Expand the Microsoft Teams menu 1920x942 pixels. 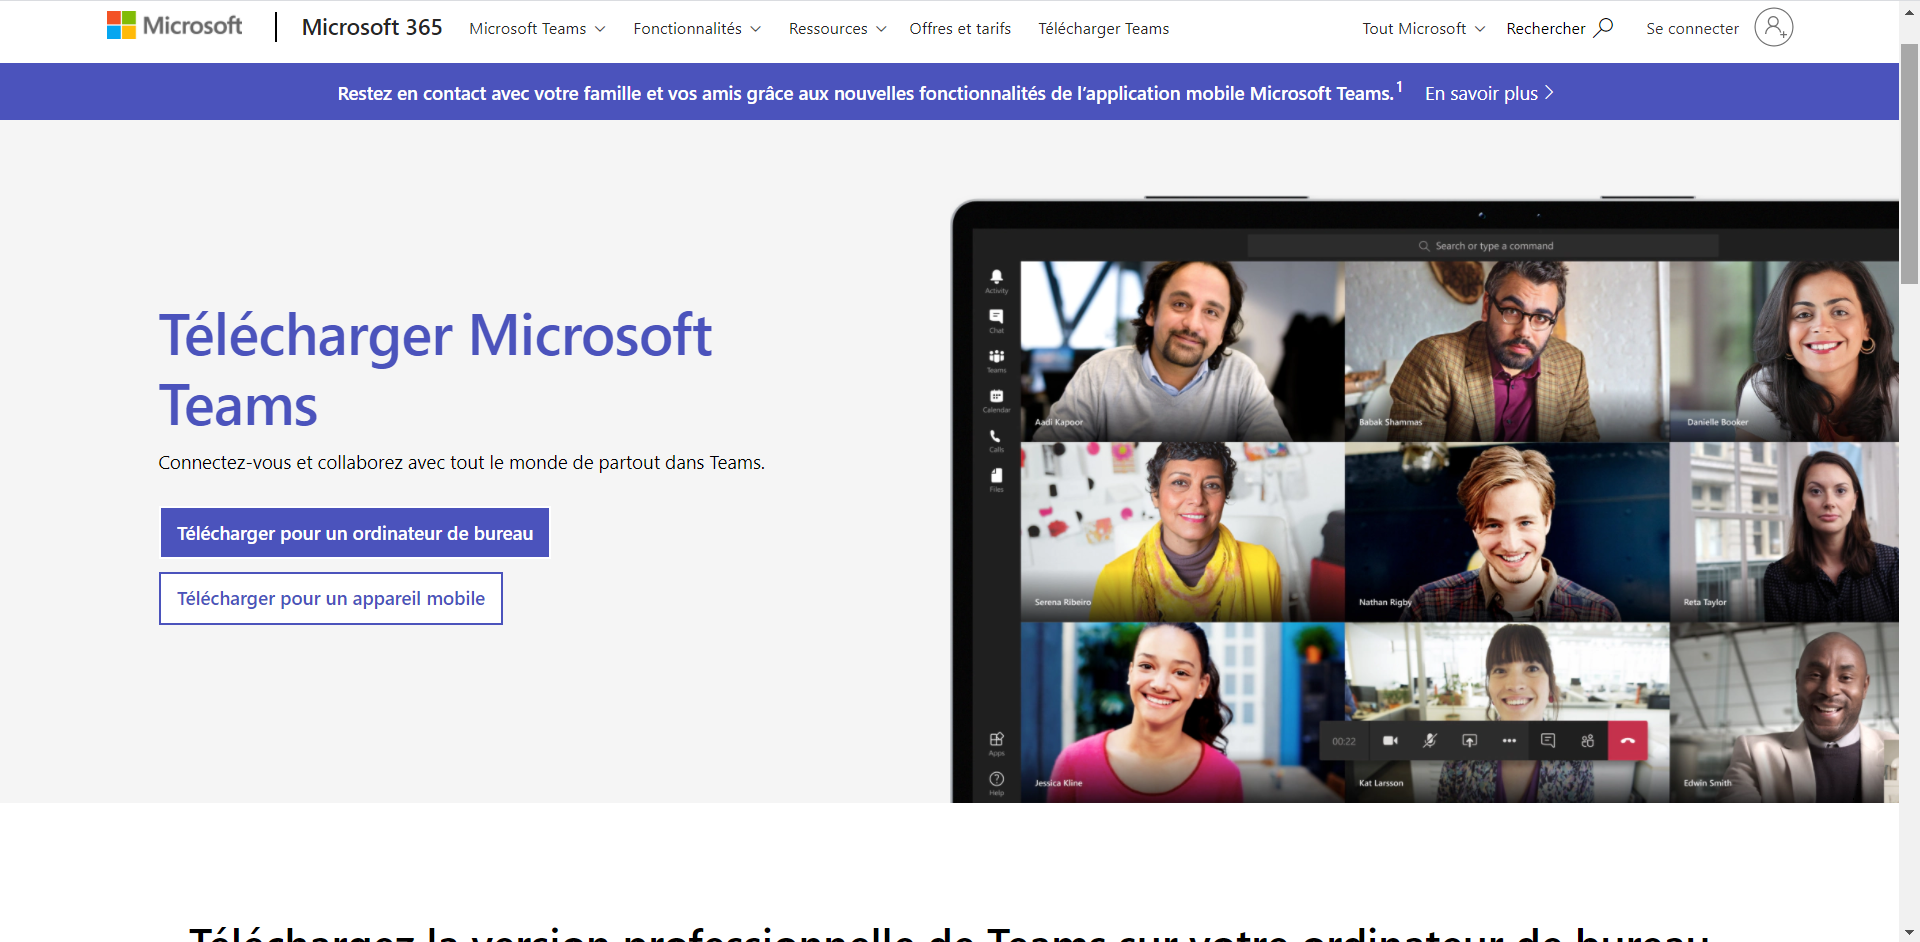point(537,29)
